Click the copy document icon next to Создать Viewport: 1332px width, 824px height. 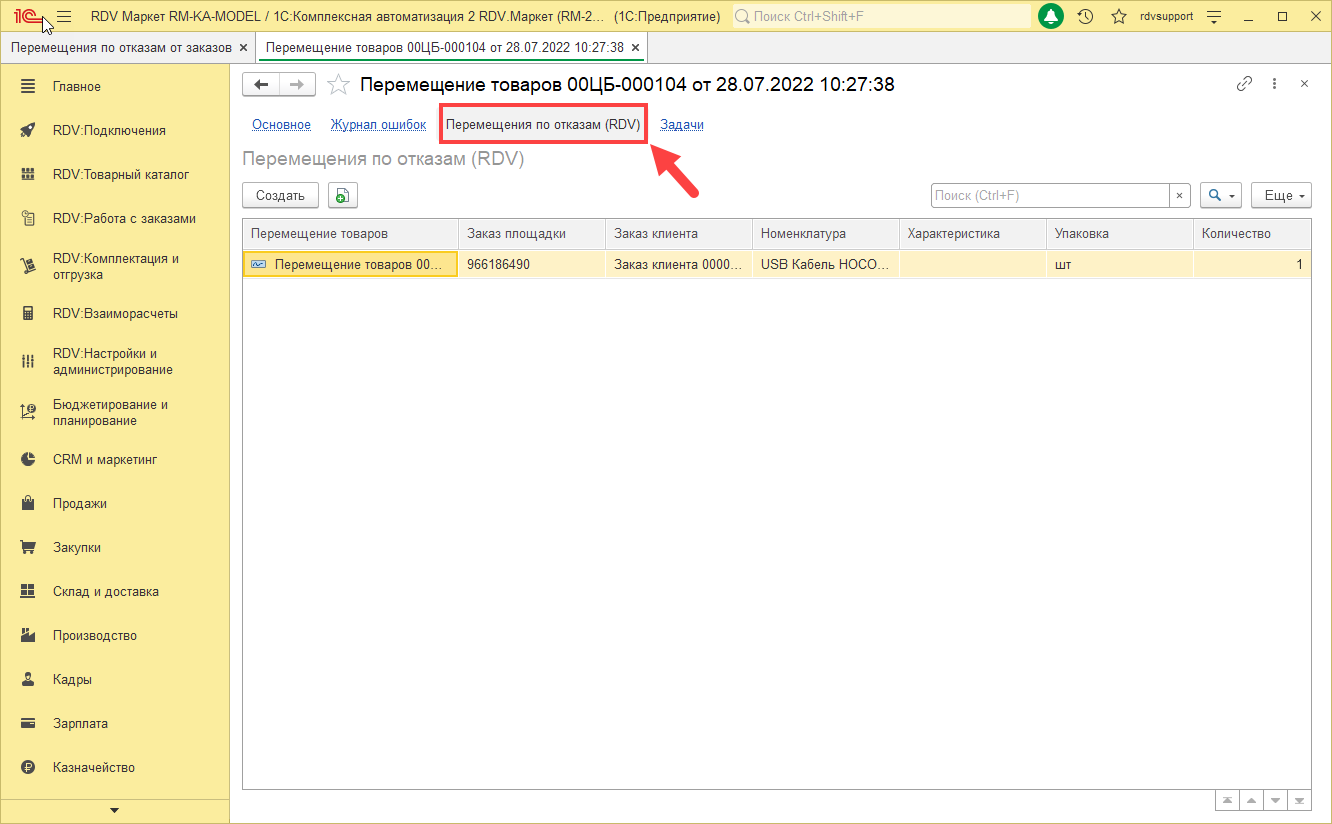pos(342,196)
